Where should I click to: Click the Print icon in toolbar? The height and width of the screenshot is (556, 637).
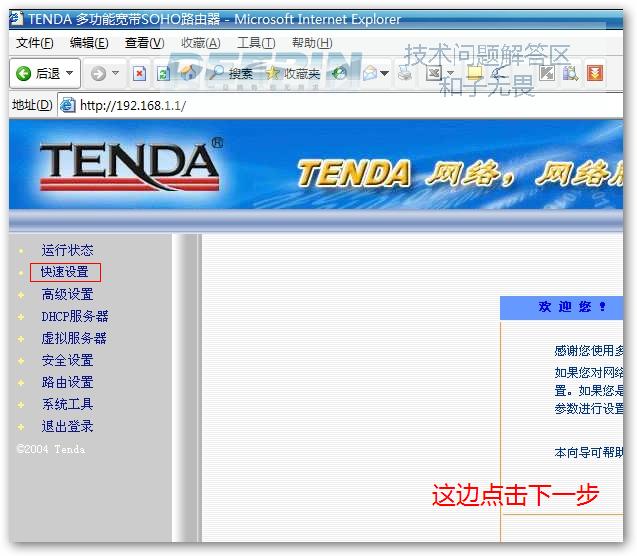[x=405, y=74]
